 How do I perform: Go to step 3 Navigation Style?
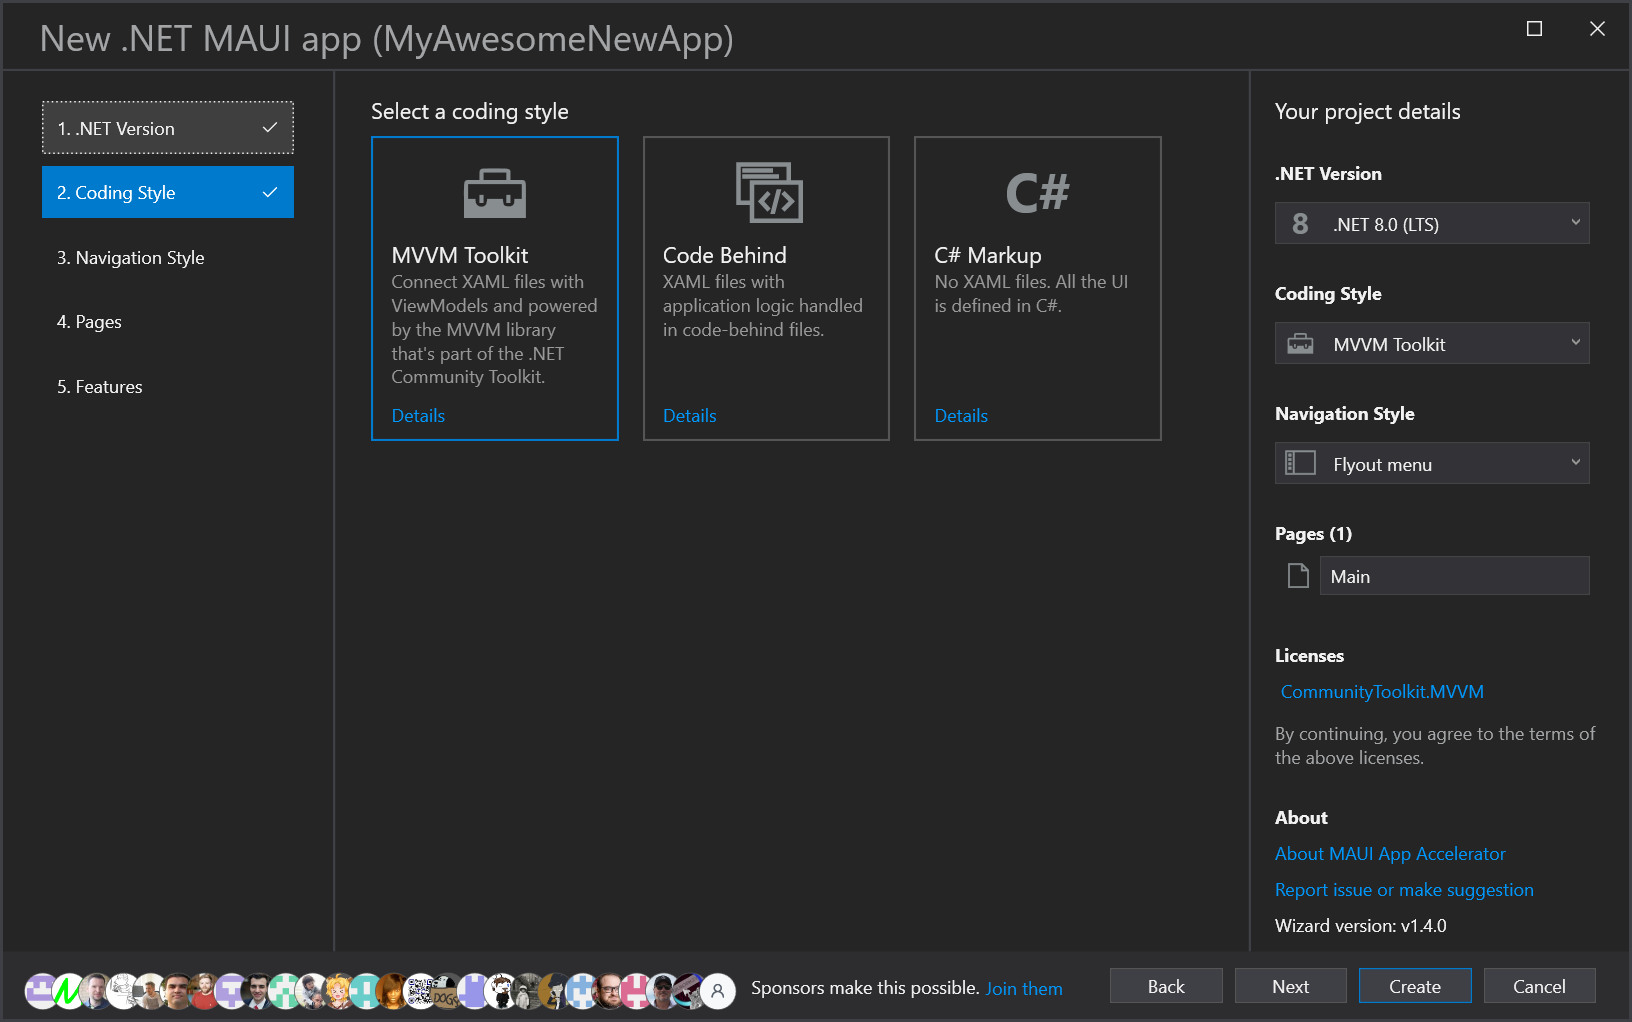[168, 257]
